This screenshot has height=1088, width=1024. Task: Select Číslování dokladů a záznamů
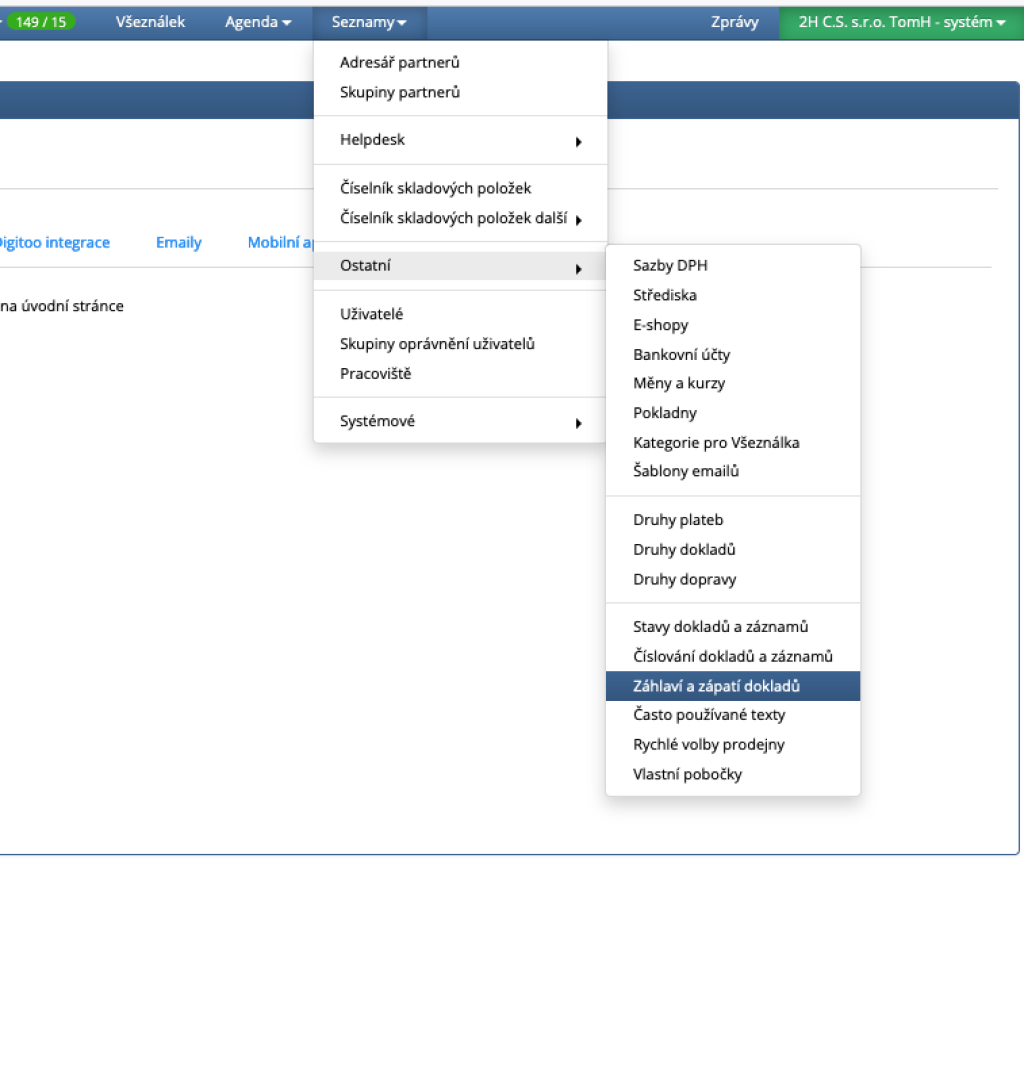tap(732, 657)
